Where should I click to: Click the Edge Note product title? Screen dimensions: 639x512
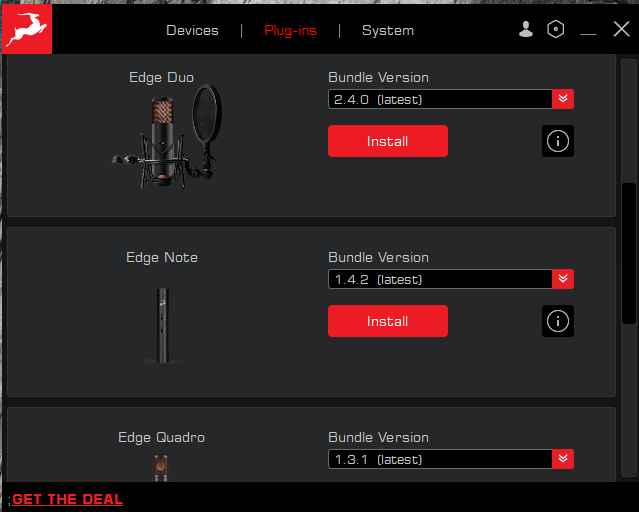point(162,258)
